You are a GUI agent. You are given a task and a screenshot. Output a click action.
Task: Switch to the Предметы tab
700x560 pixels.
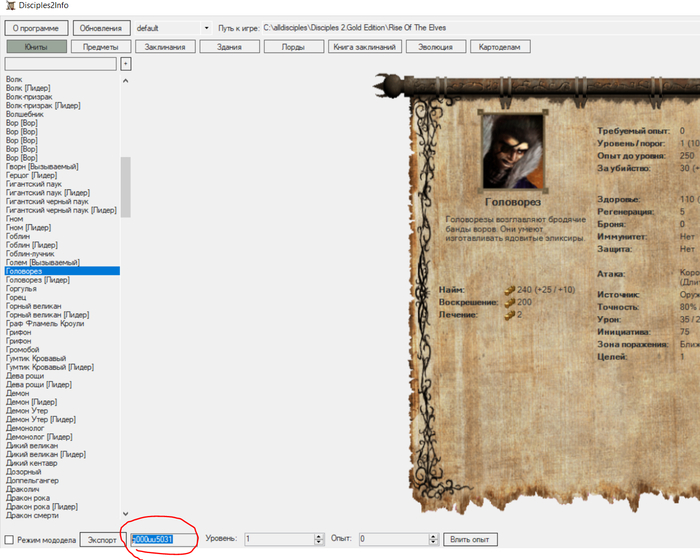point(101,47)
